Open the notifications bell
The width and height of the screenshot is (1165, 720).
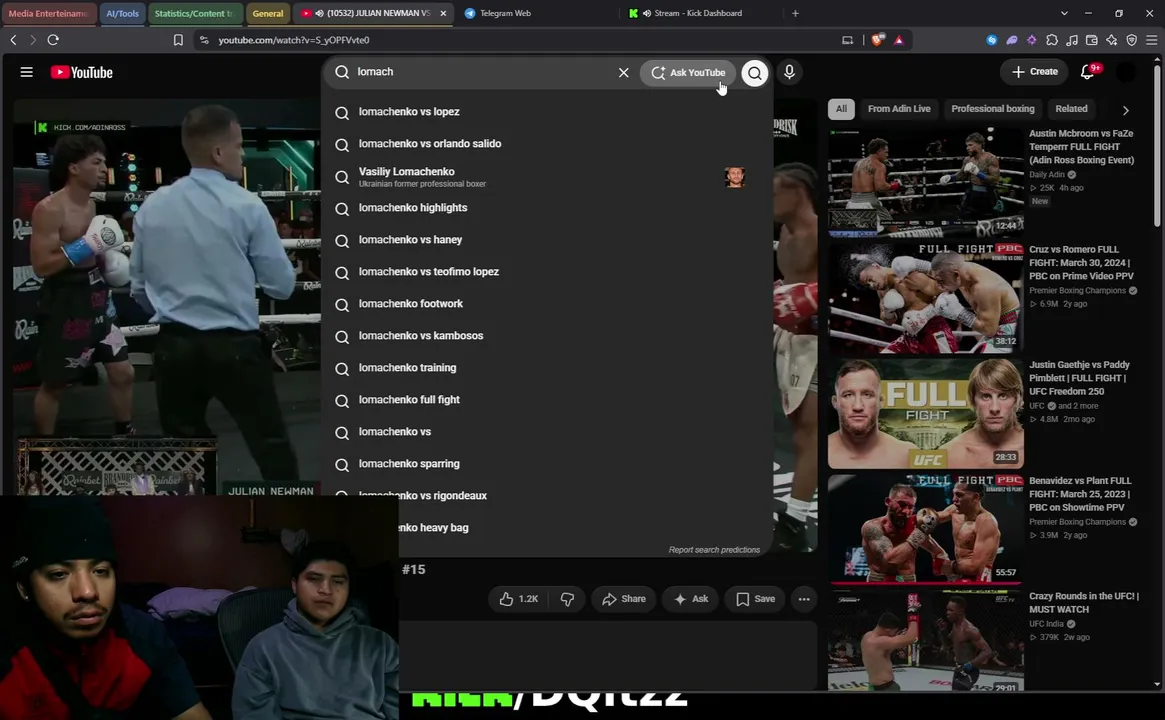click(1087, 72)
